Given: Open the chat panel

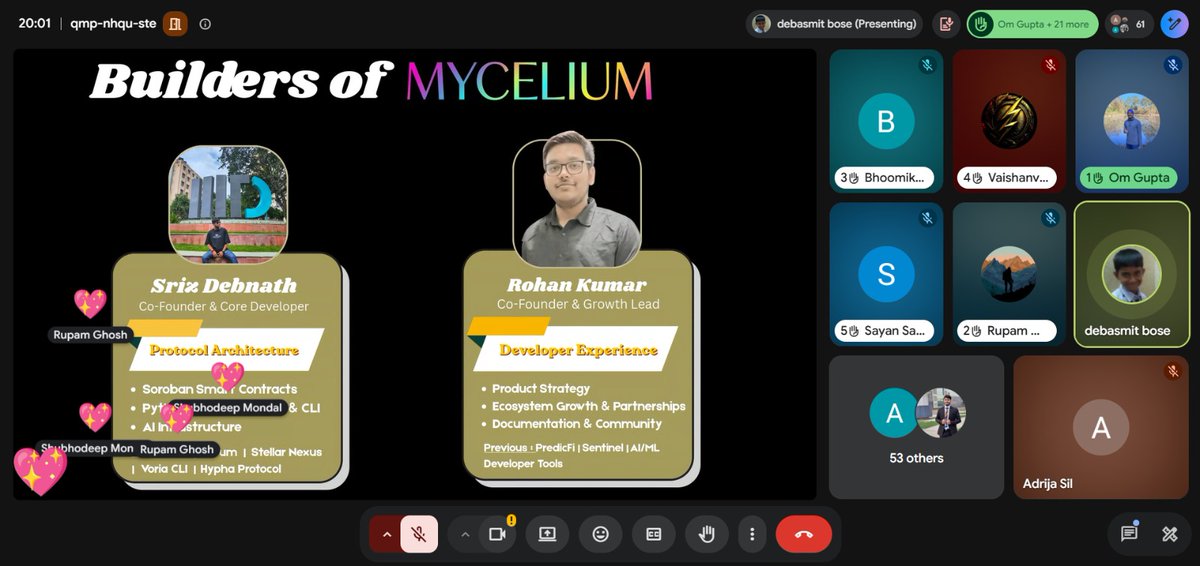Looking at the screenshot, I should pos(1129,534).
